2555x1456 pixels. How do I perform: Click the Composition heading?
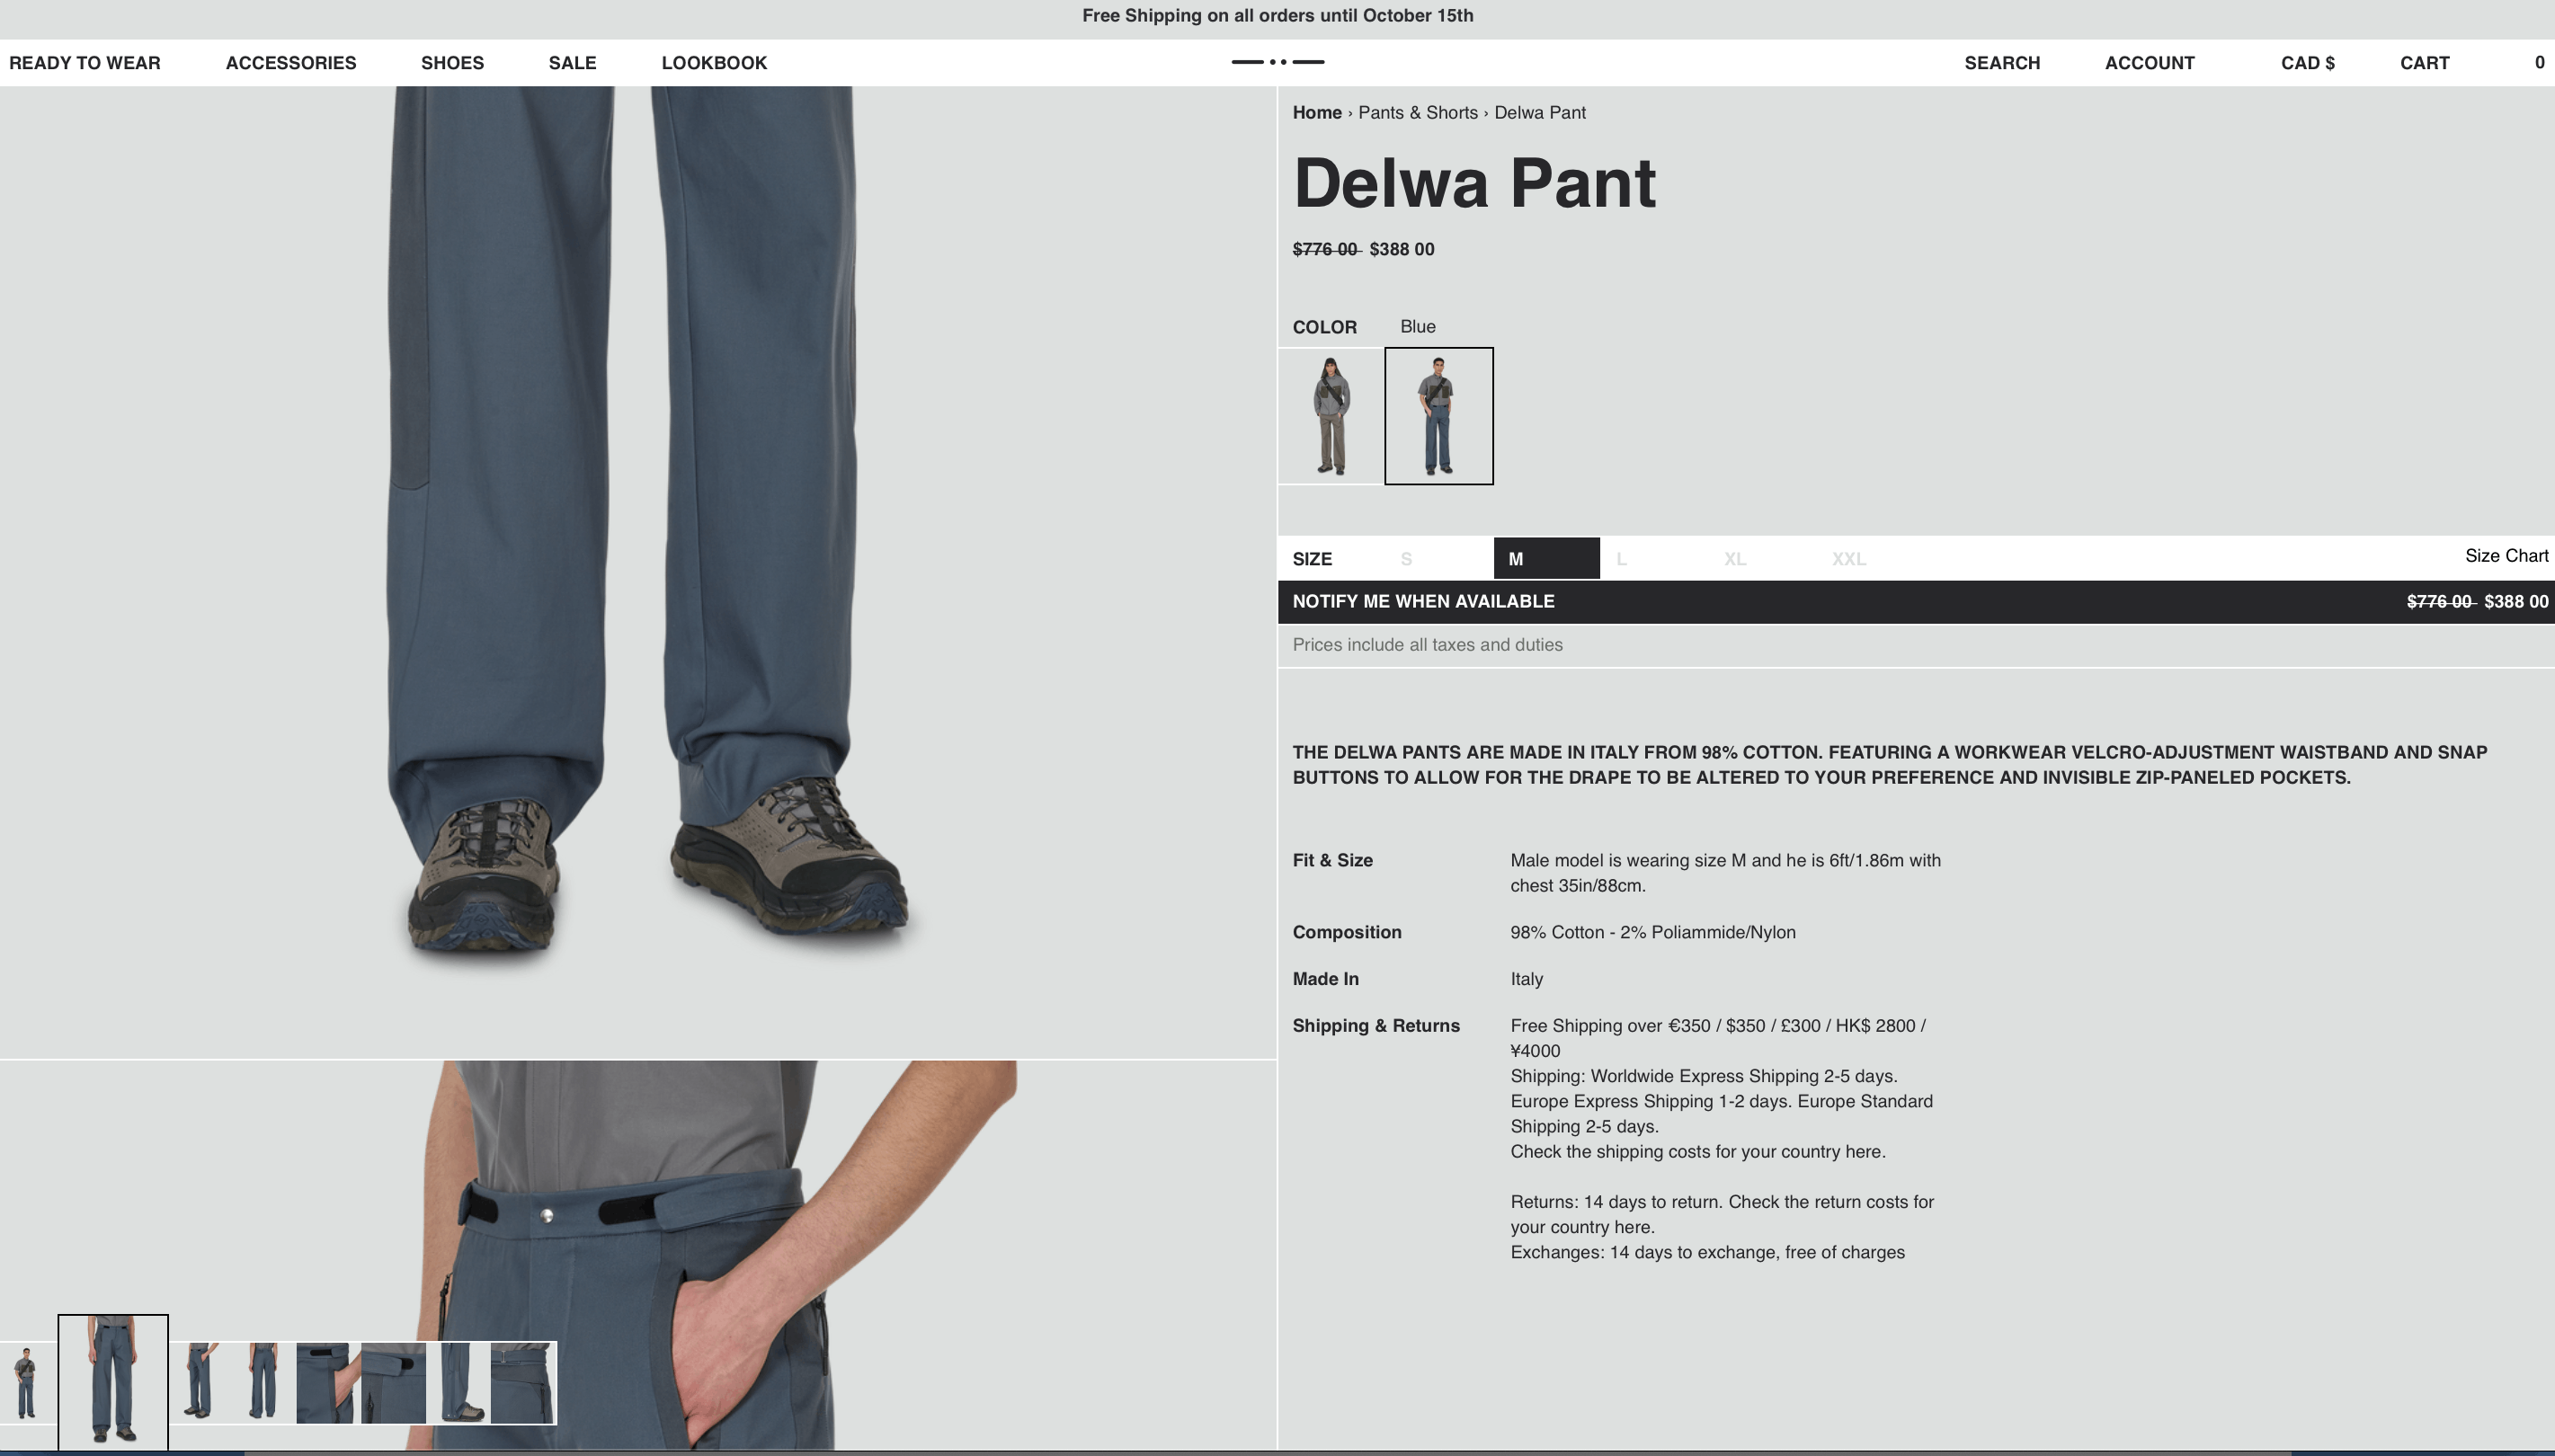[1346, 932]
